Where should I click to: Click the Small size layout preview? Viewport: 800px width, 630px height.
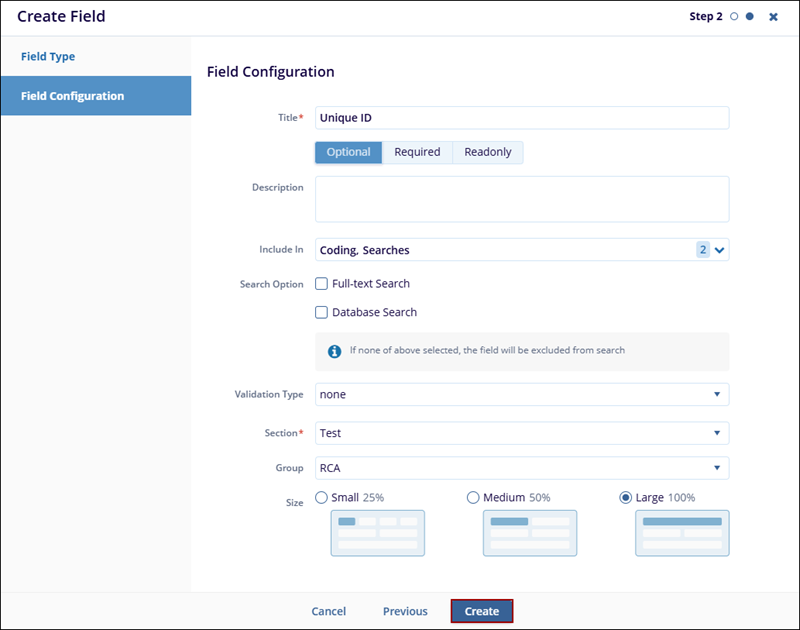pyautogui.click(x=378, y=532)
